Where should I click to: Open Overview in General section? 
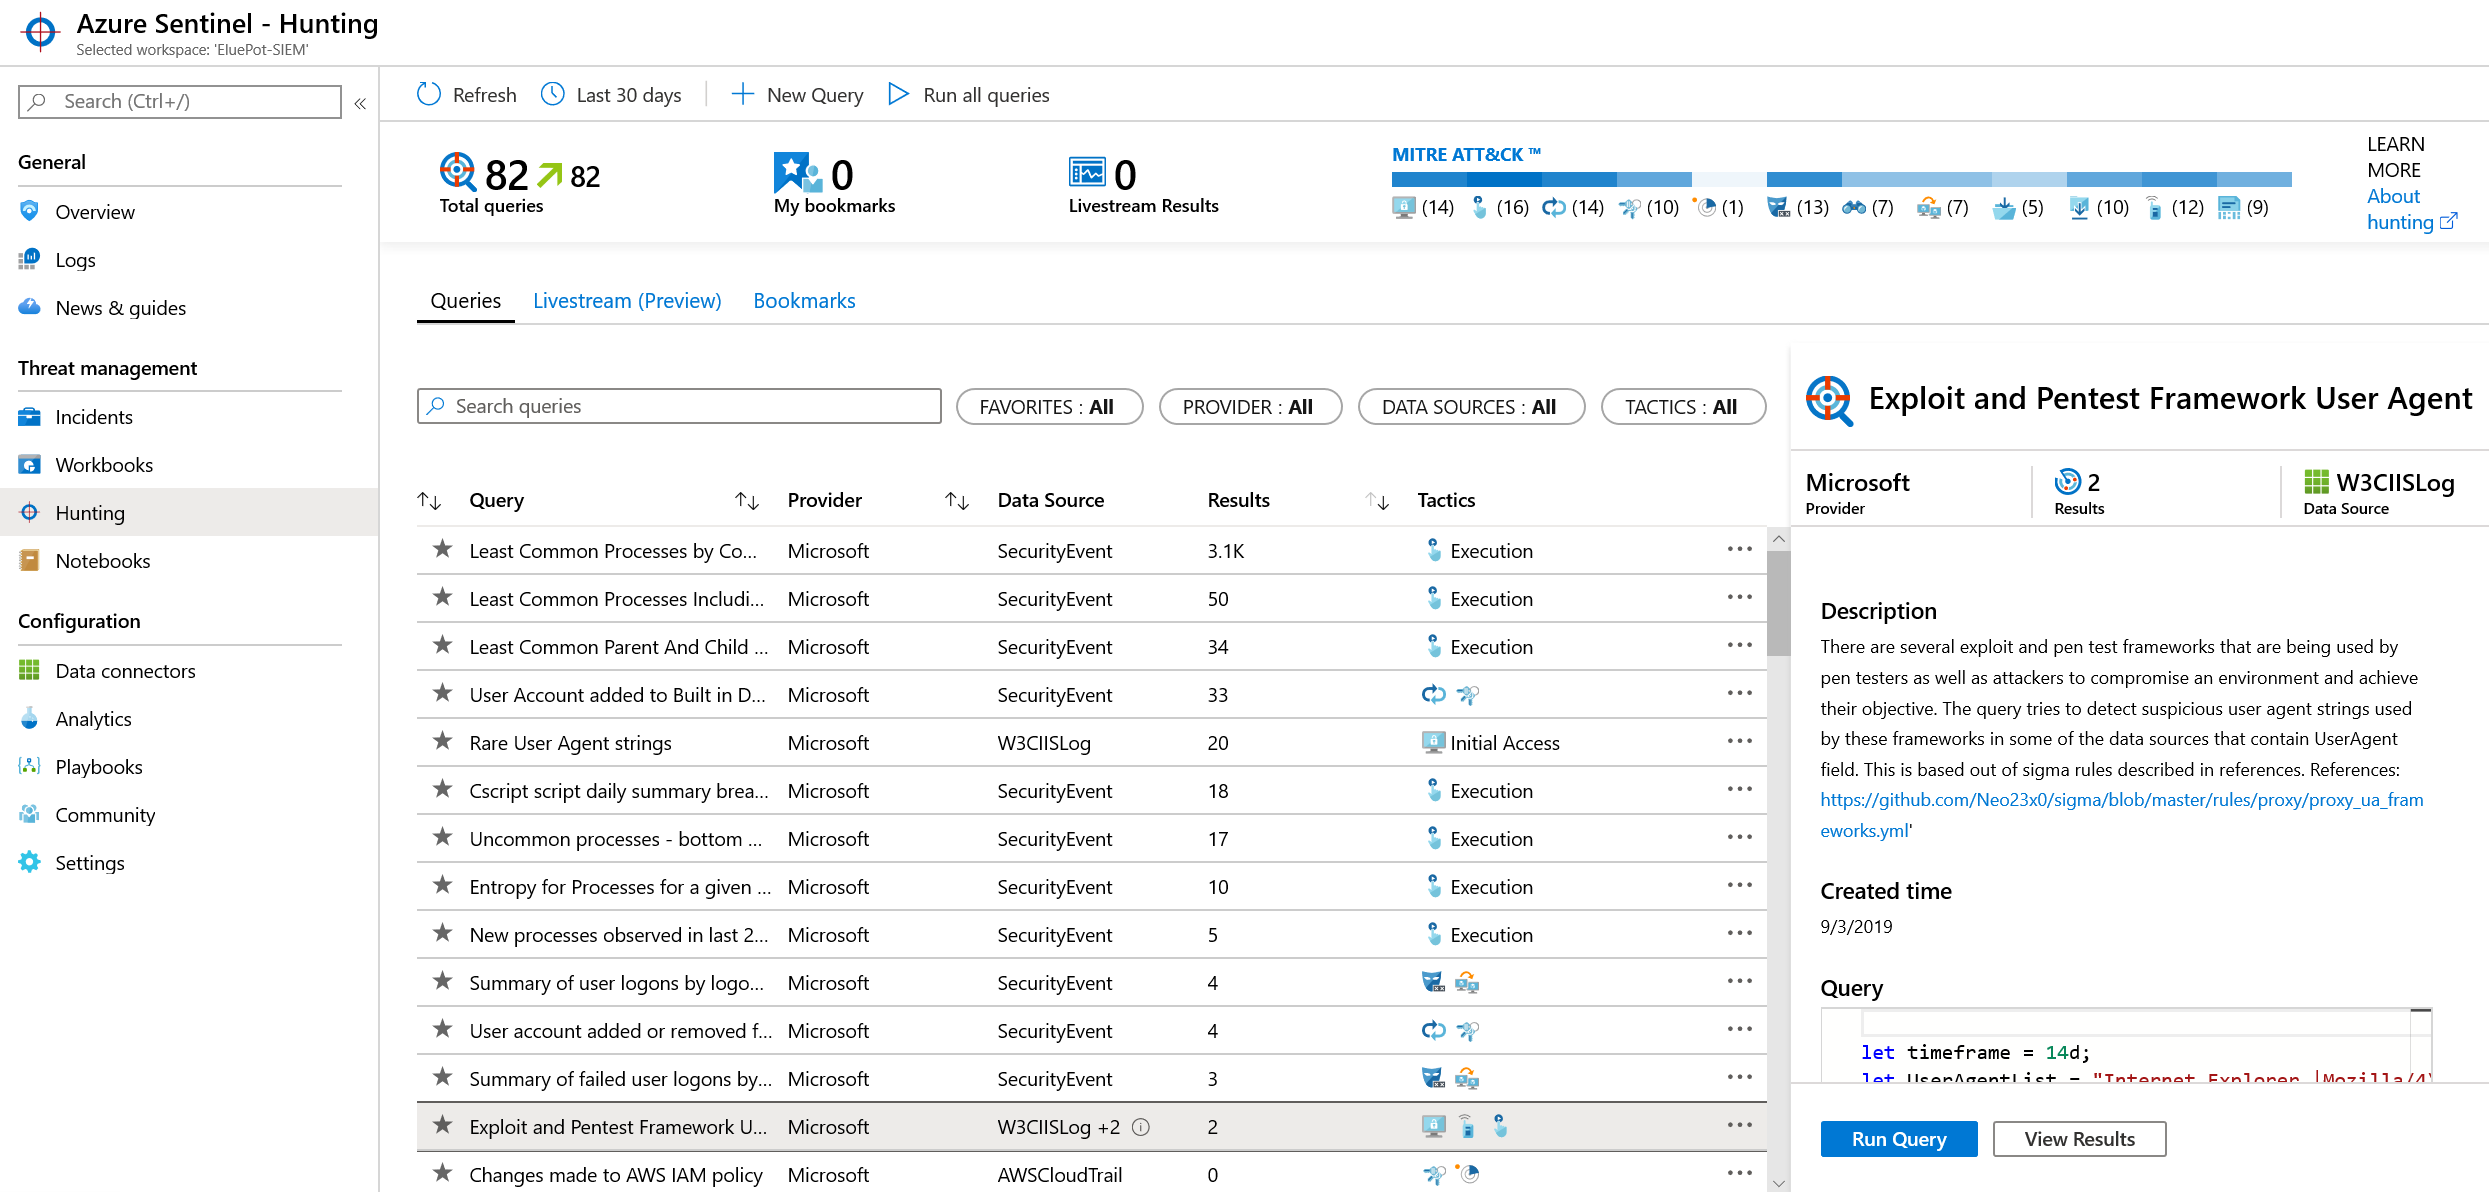tap(95, 211)
